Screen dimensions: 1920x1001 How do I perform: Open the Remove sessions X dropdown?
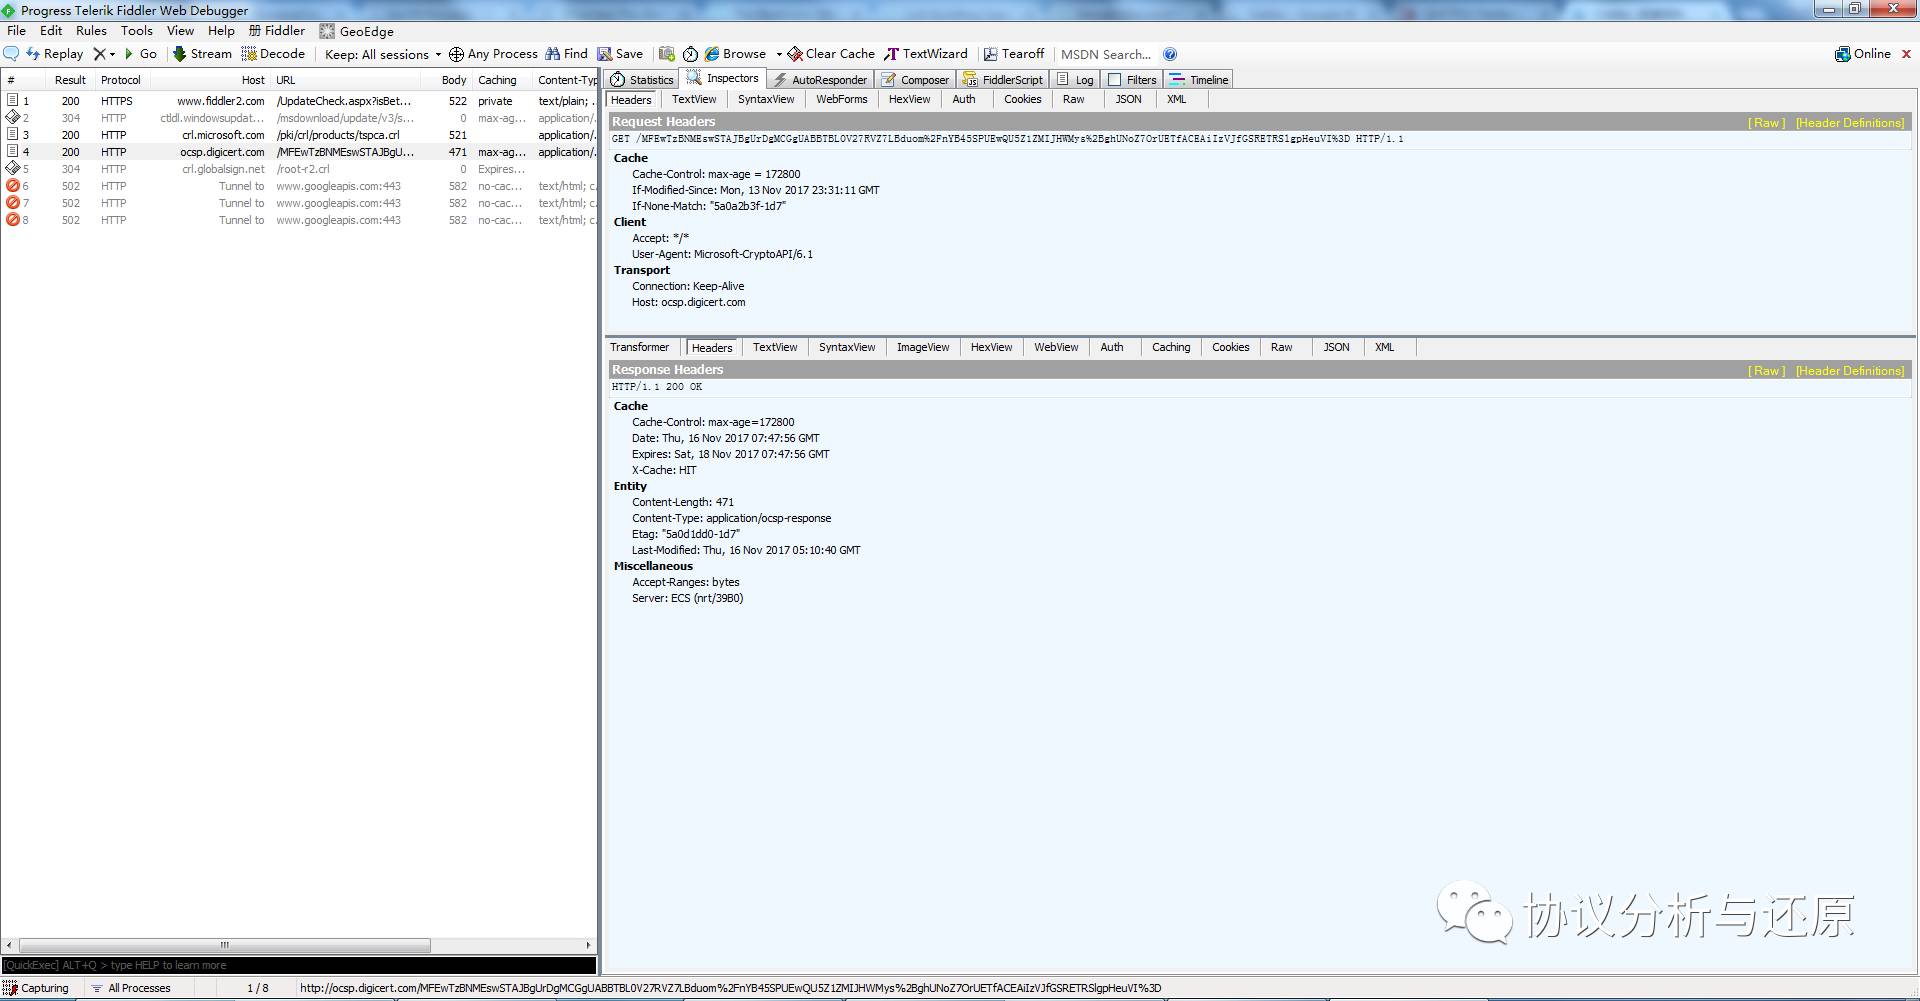click(104, 54)
